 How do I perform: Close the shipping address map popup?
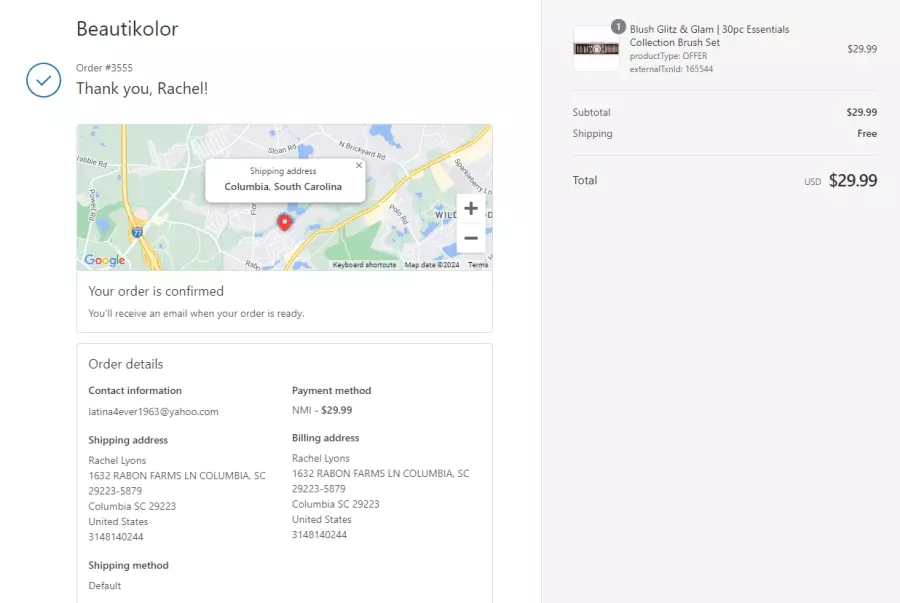coord(359,165)
